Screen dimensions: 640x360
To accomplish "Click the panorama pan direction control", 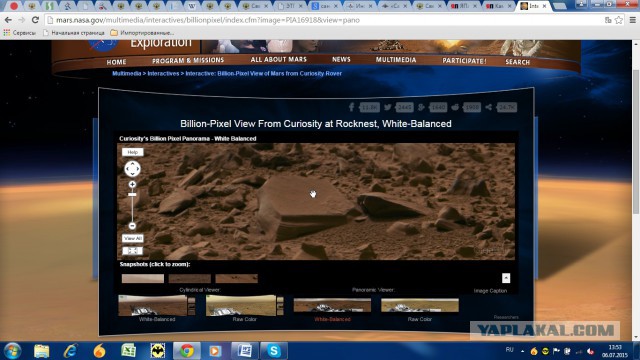I will 132,169.
